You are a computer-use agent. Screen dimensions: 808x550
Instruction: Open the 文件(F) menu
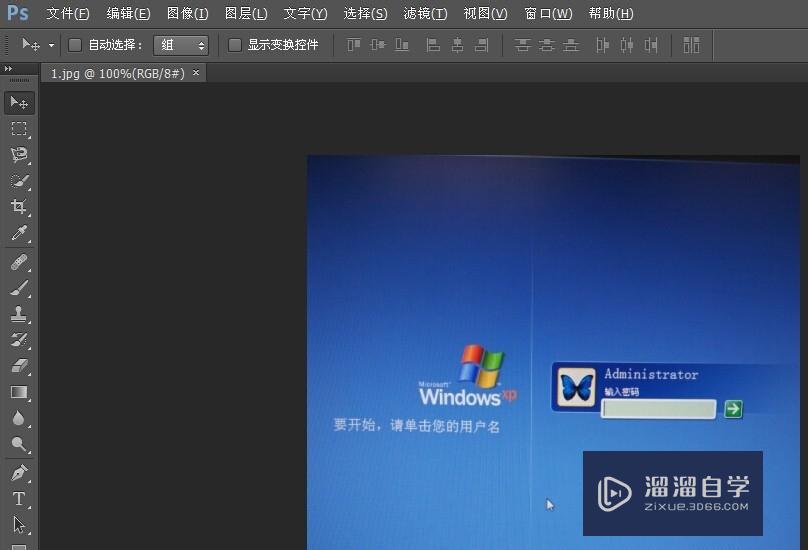tap(68, 13)
